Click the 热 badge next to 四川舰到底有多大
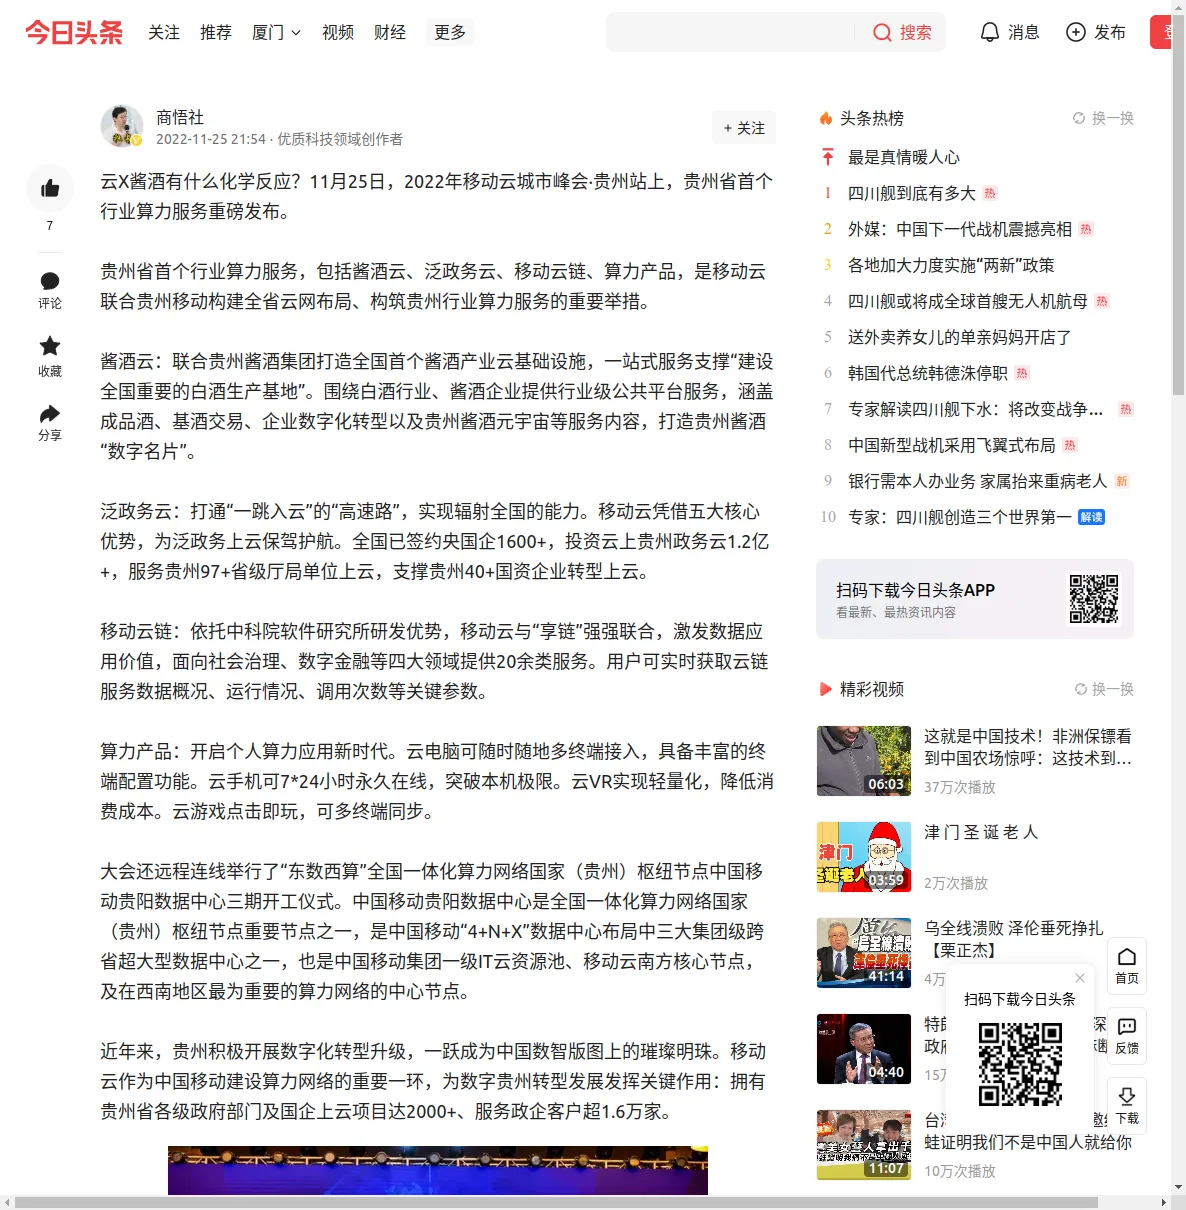The image size is (1186, 1210). (990, 193)
